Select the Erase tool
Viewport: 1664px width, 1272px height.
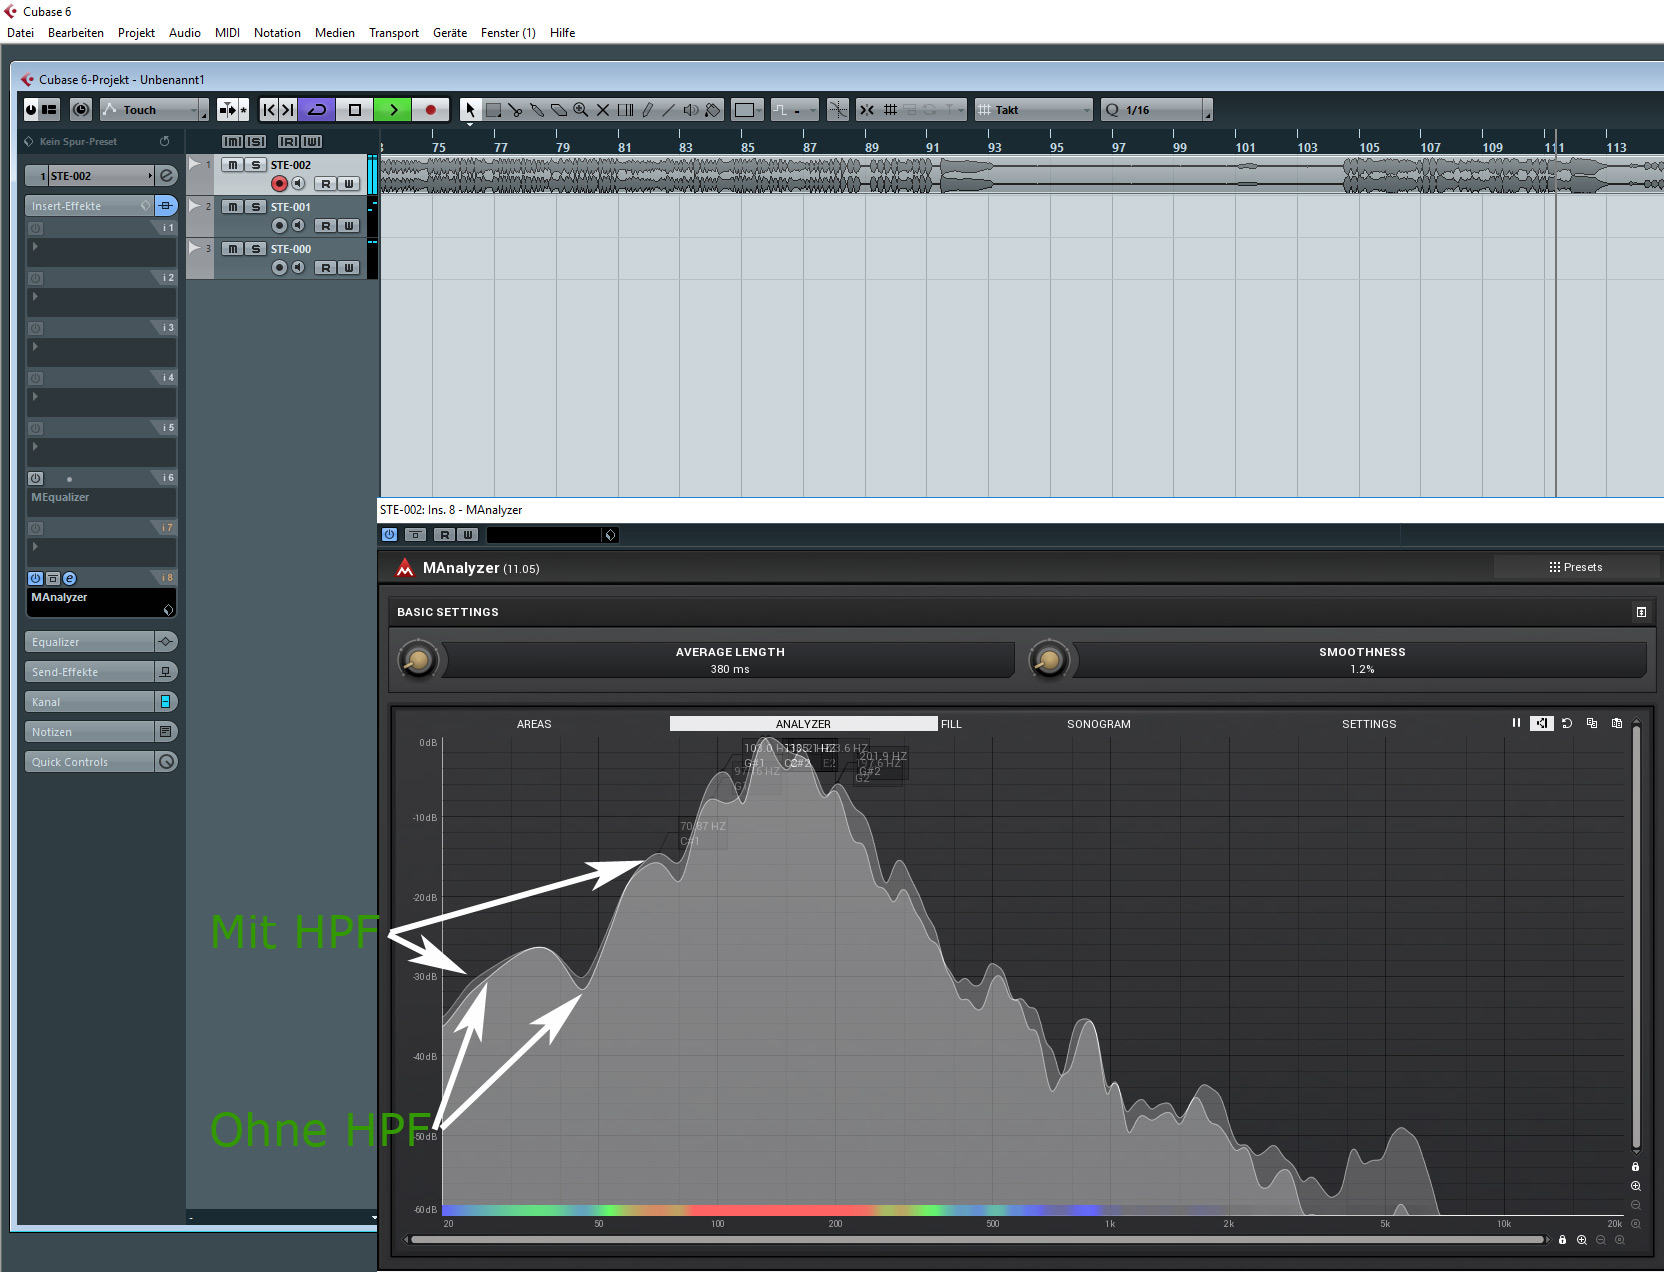click(x=559, y=110)
